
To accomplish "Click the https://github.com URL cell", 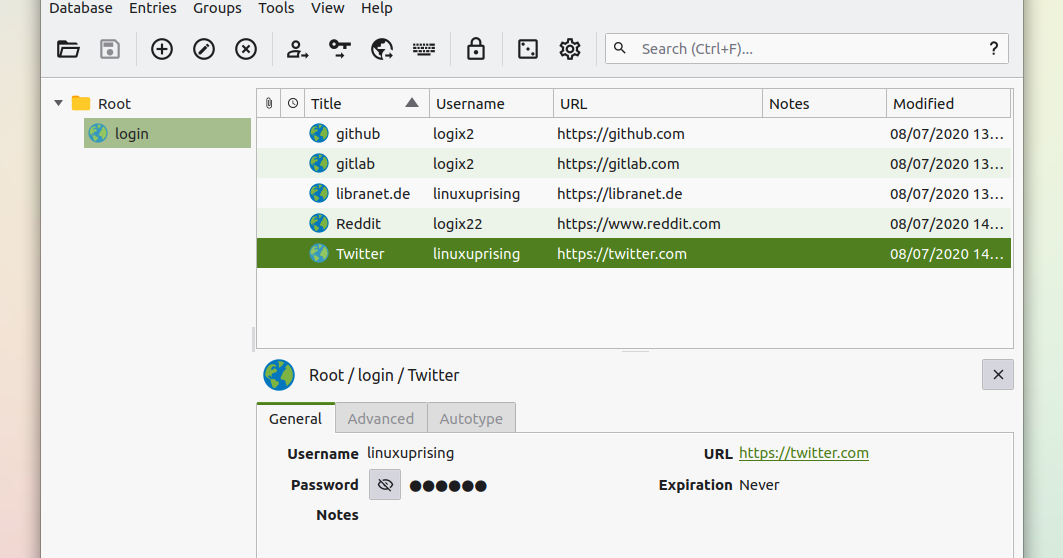I will [x=621, y=134].
